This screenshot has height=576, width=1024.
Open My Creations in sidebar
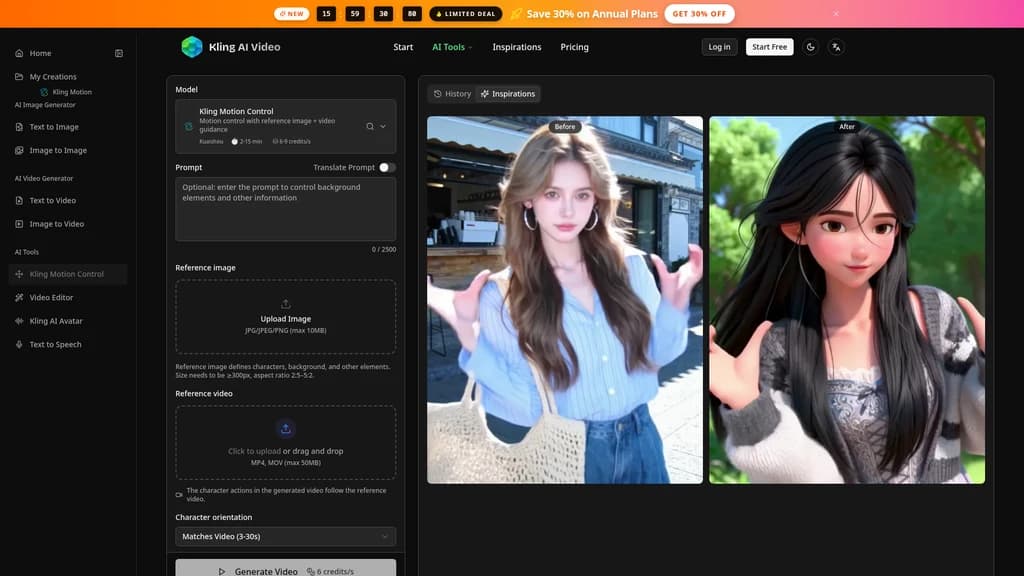[x=53, y=76]
